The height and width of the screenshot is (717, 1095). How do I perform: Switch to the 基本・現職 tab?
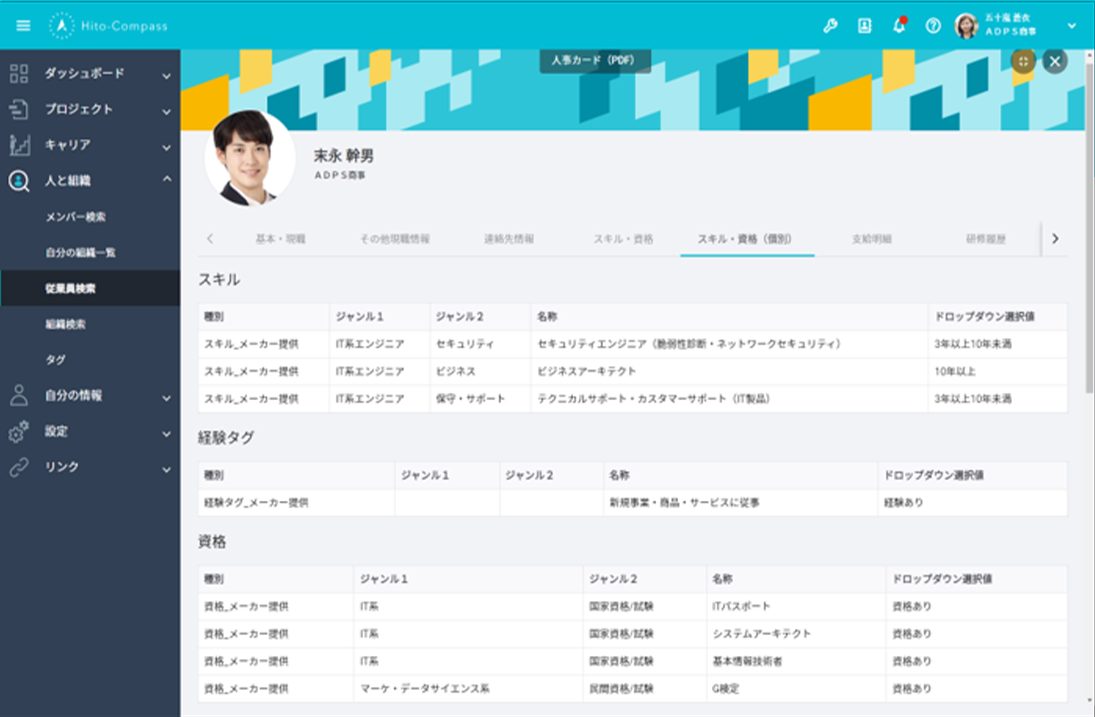280,239
